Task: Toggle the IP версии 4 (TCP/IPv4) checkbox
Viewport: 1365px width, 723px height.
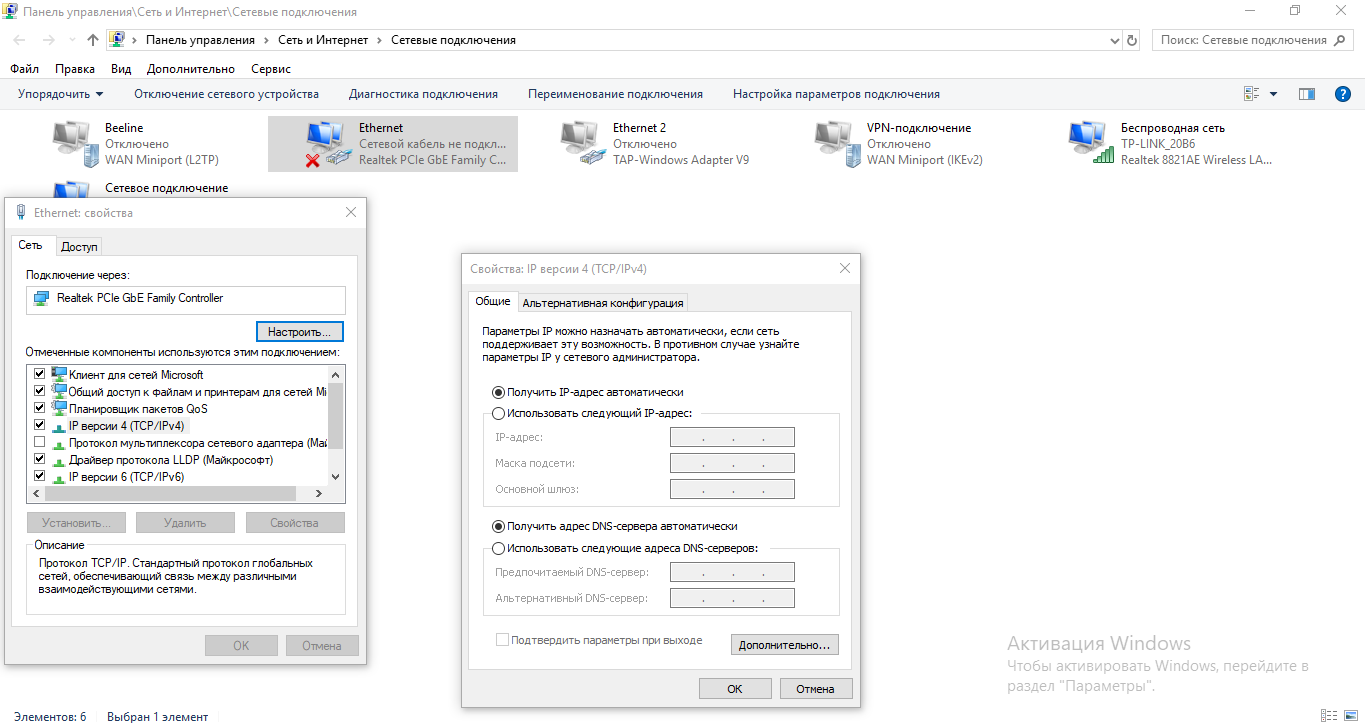Action: [x=39, y=425]
